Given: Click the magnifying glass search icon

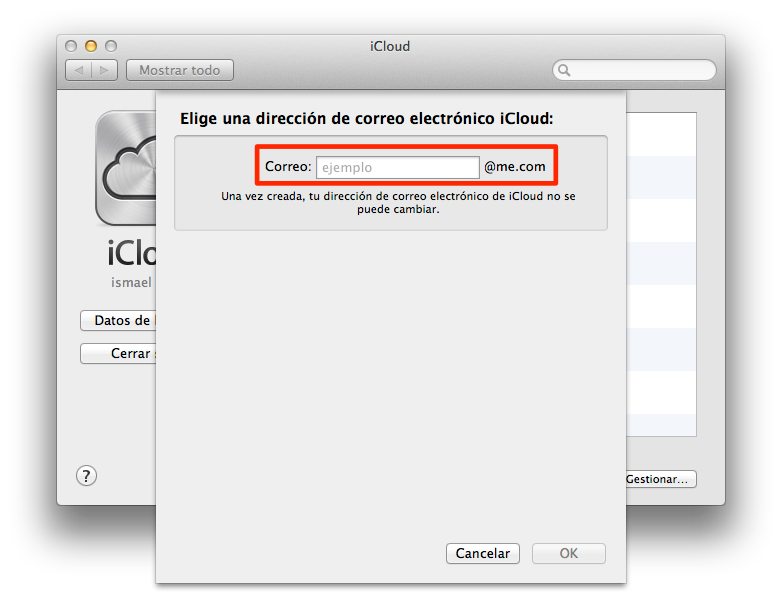Looking at the screenshot, I should pyautogui.click(x=564, y=70).
